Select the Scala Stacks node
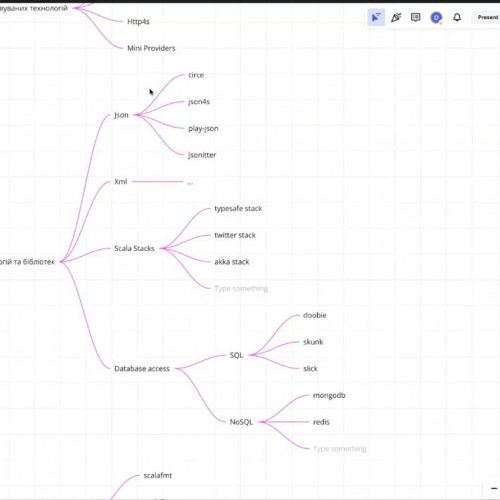Screen dimensions: 500x500 point(134,248)
